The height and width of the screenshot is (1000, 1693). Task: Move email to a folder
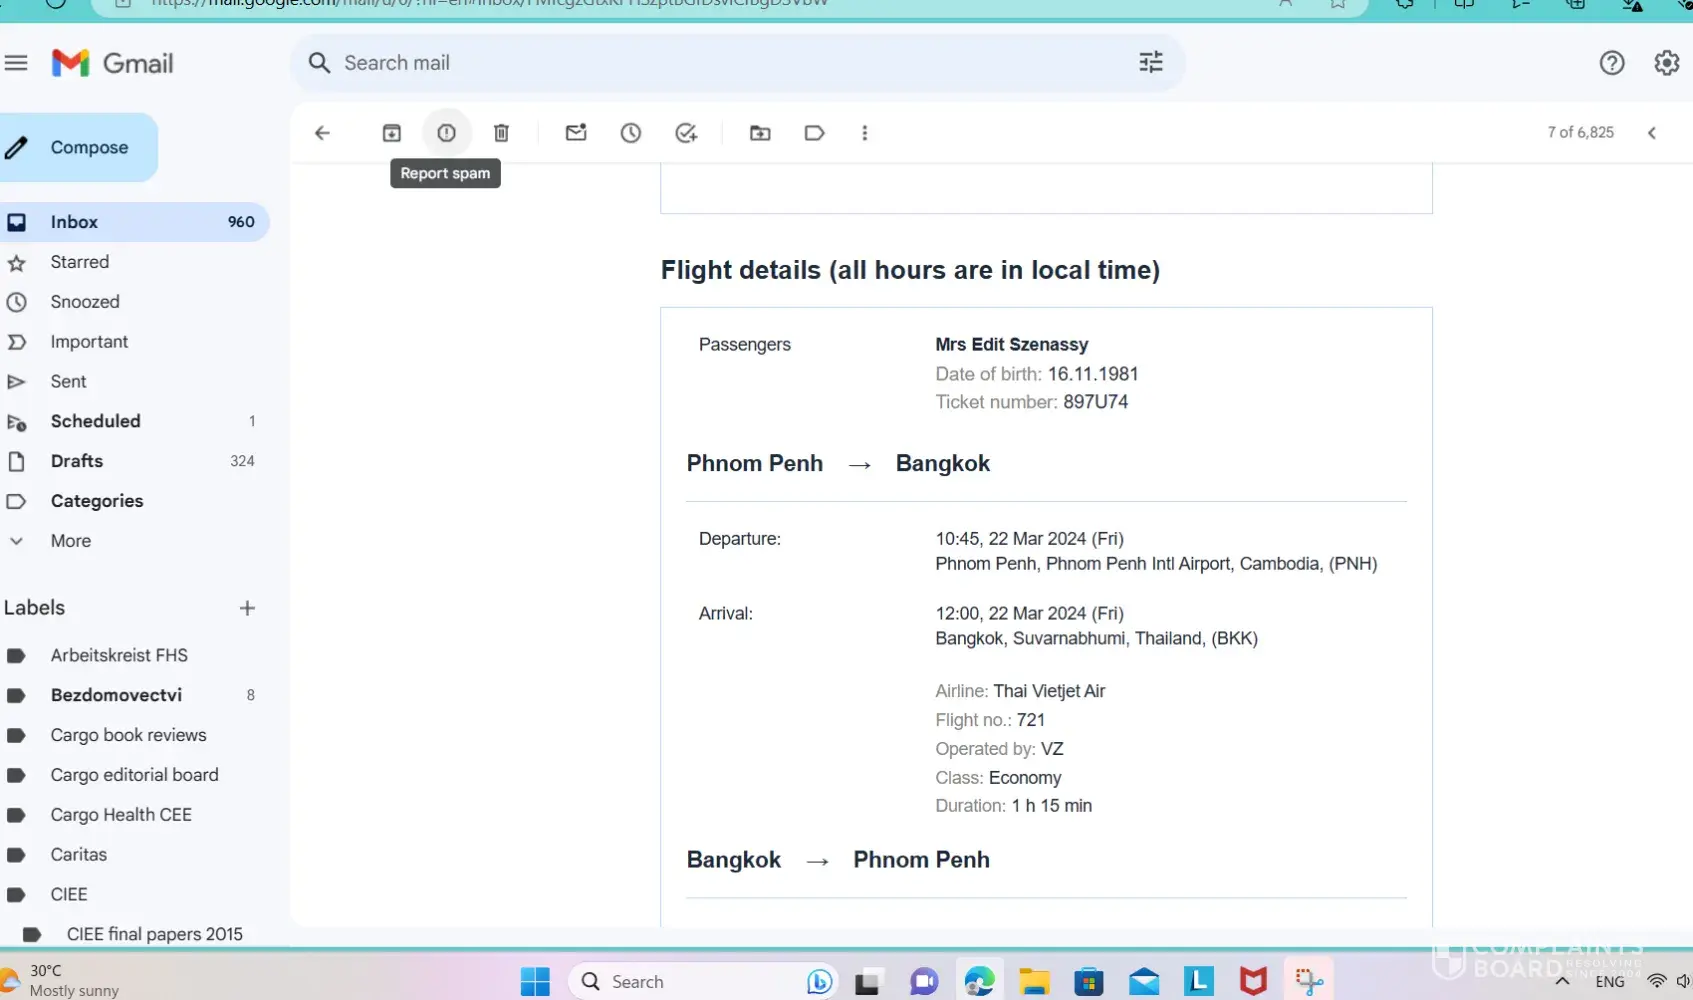coord(760,133)
